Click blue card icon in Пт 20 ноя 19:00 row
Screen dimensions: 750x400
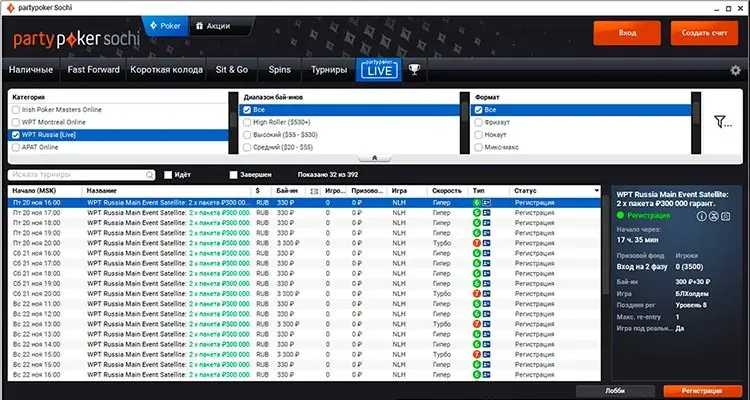(486, 233)
